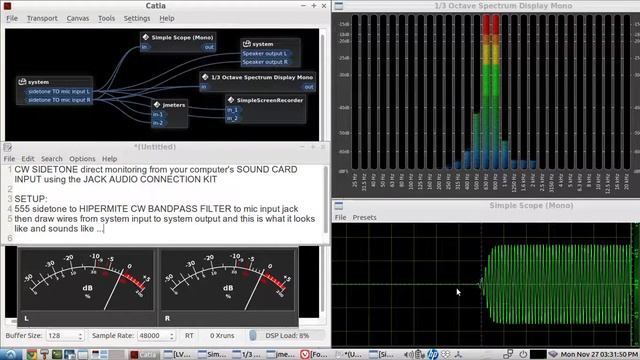640x360 pixels.
Task: Select the SimpleScreenRecorder 'in_1' port
Action: click(x=233, y=110)
